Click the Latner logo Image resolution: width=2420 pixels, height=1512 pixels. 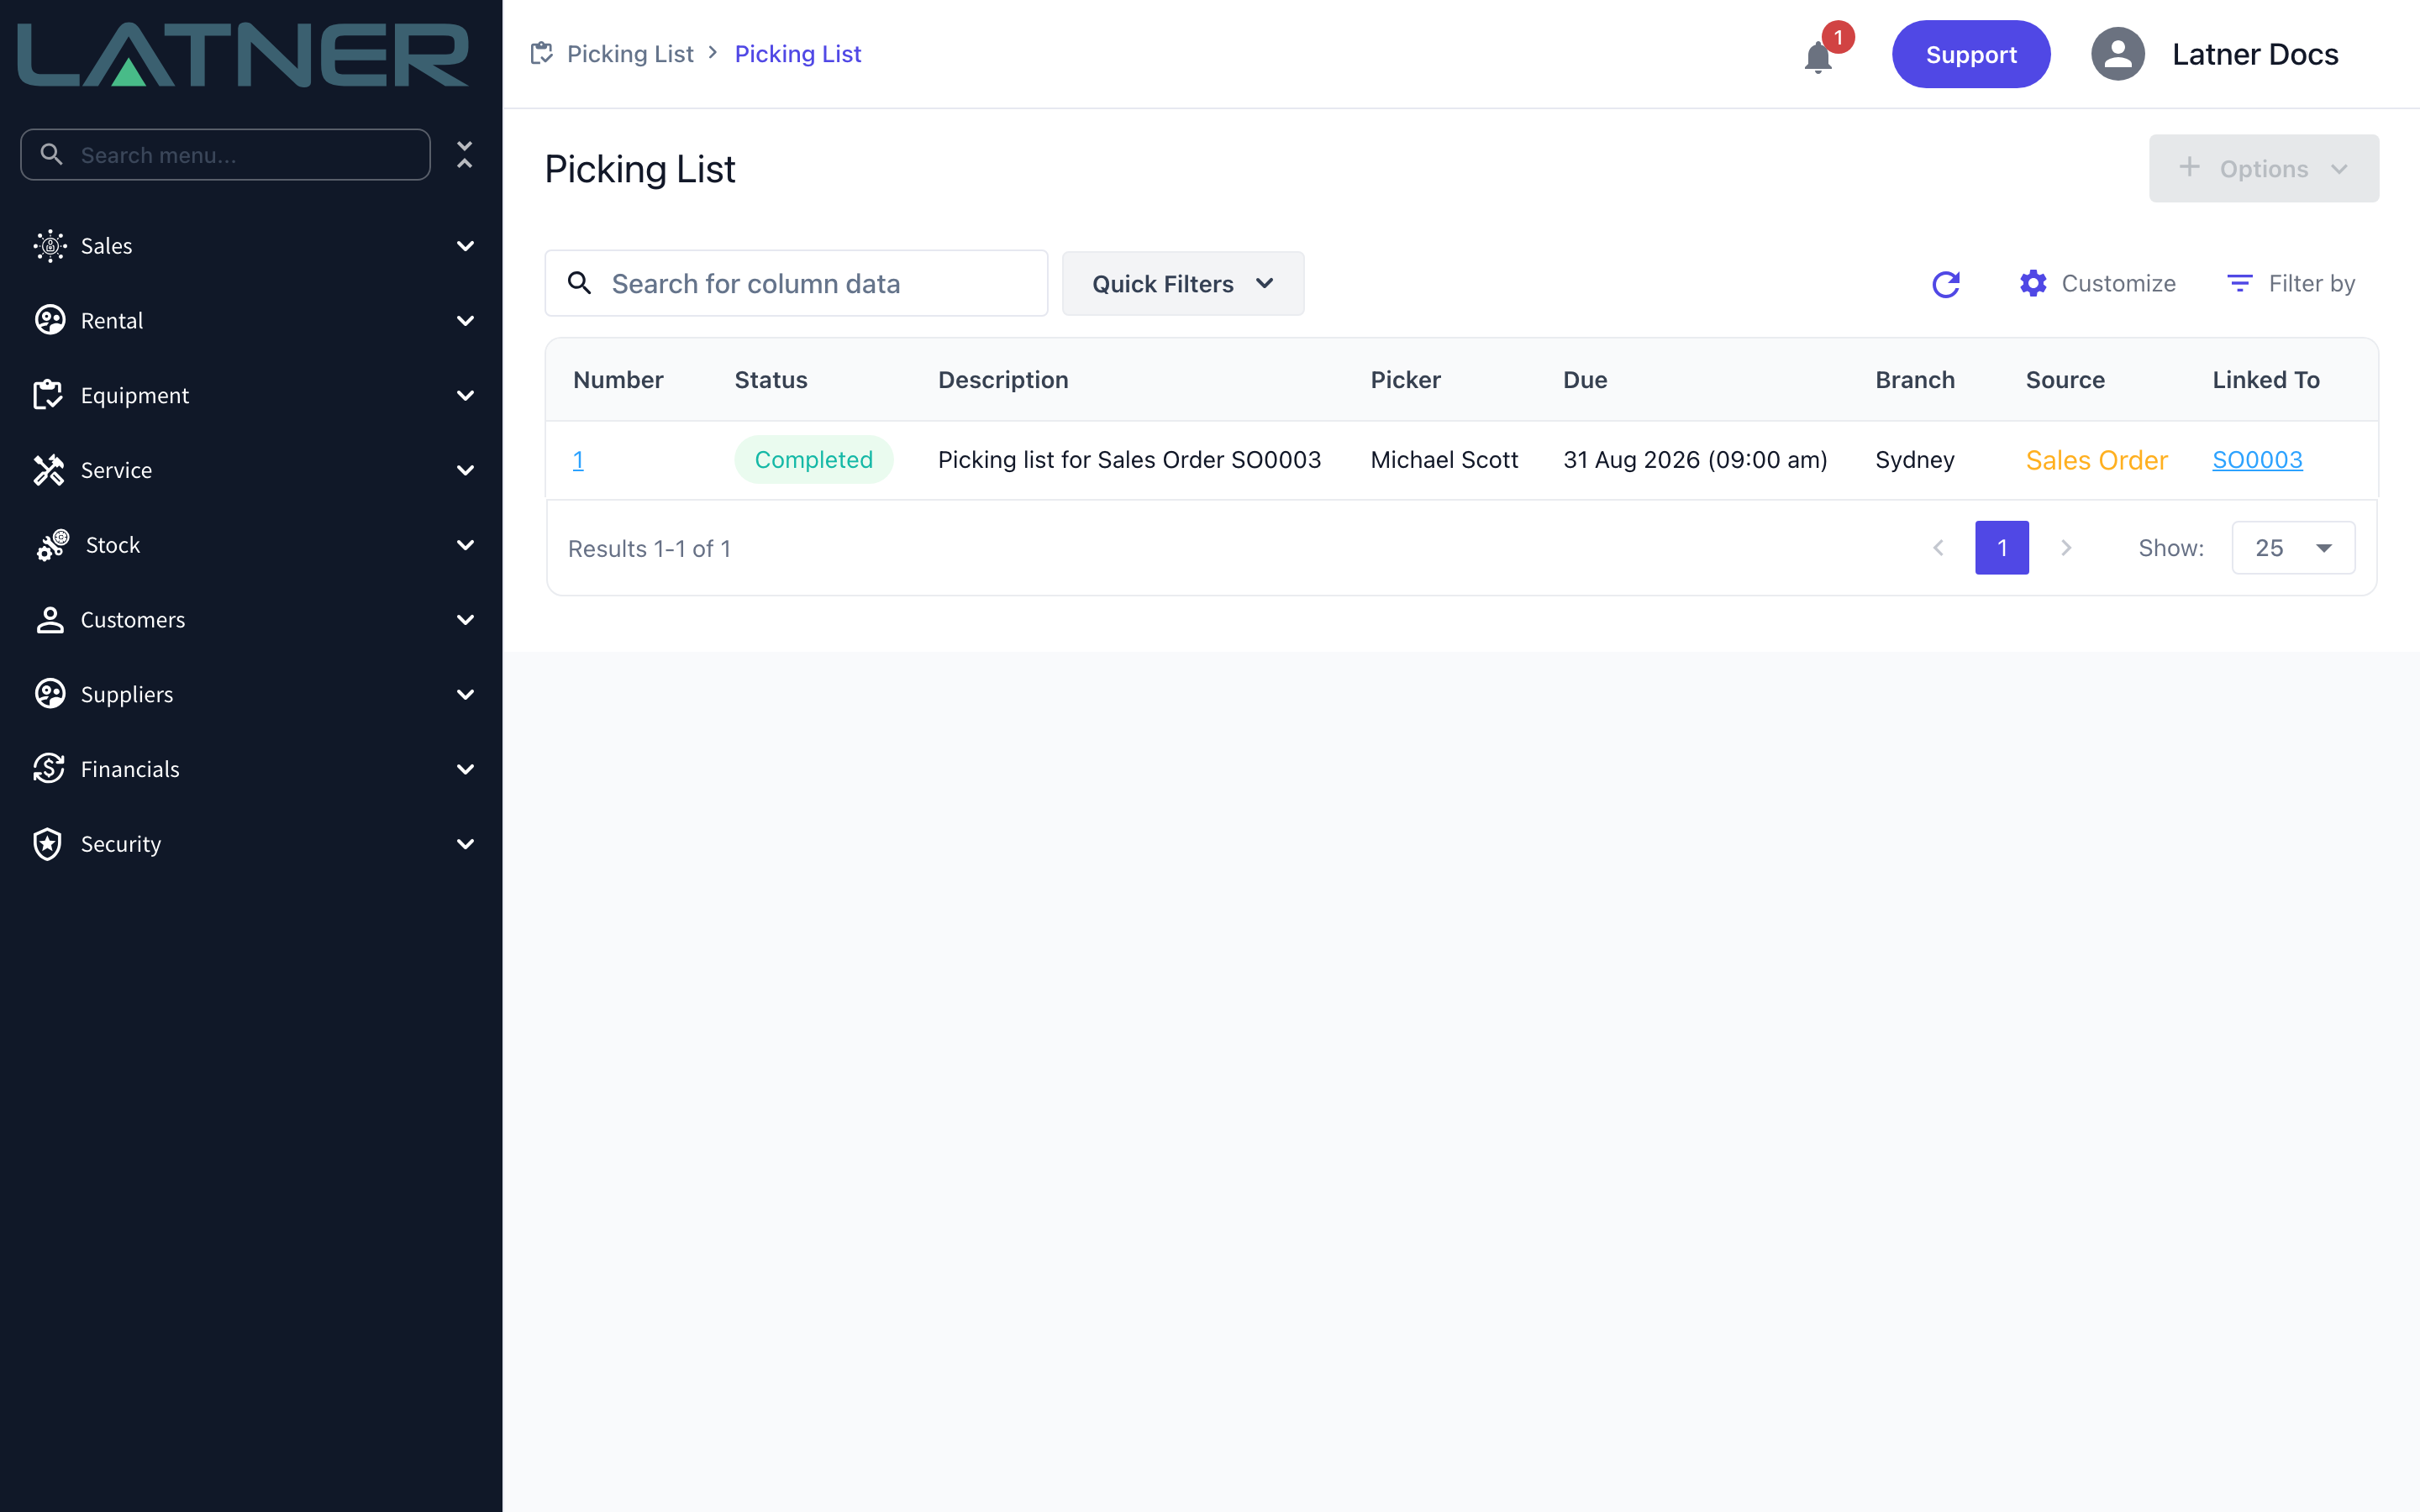(243, 54)
